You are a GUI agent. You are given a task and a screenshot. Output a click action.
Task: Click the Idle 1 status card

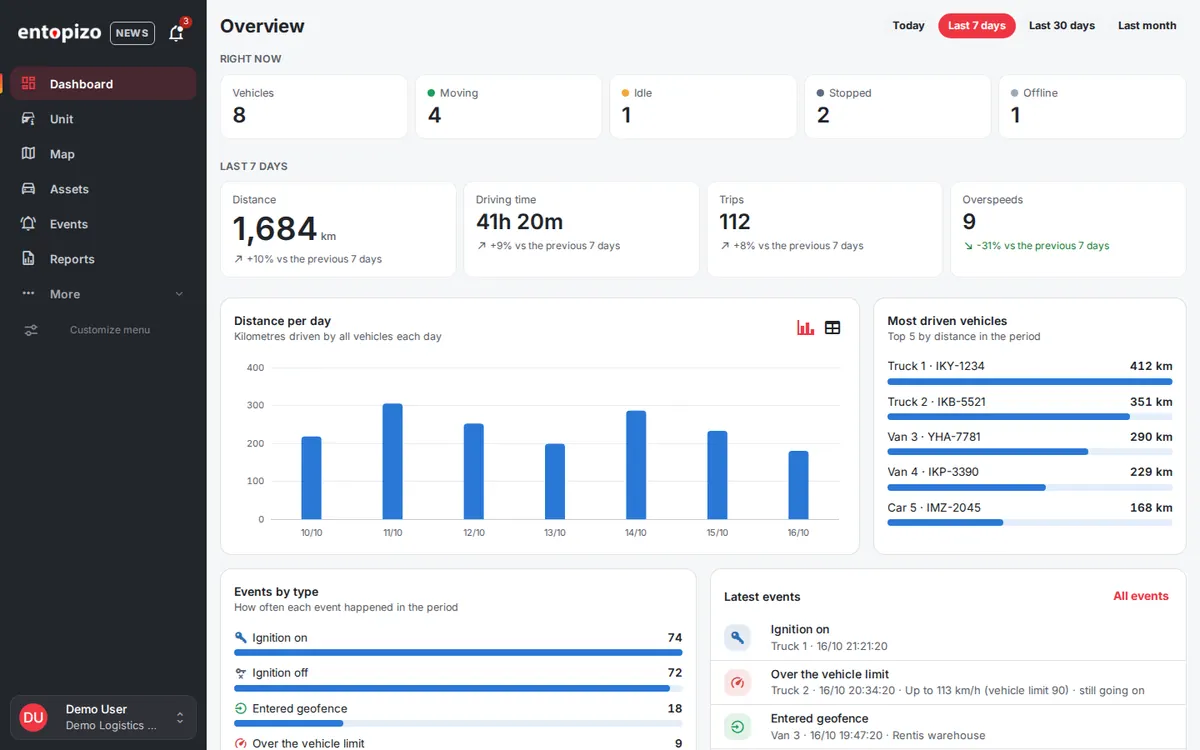pyautogui.click(x=703, y=106)
